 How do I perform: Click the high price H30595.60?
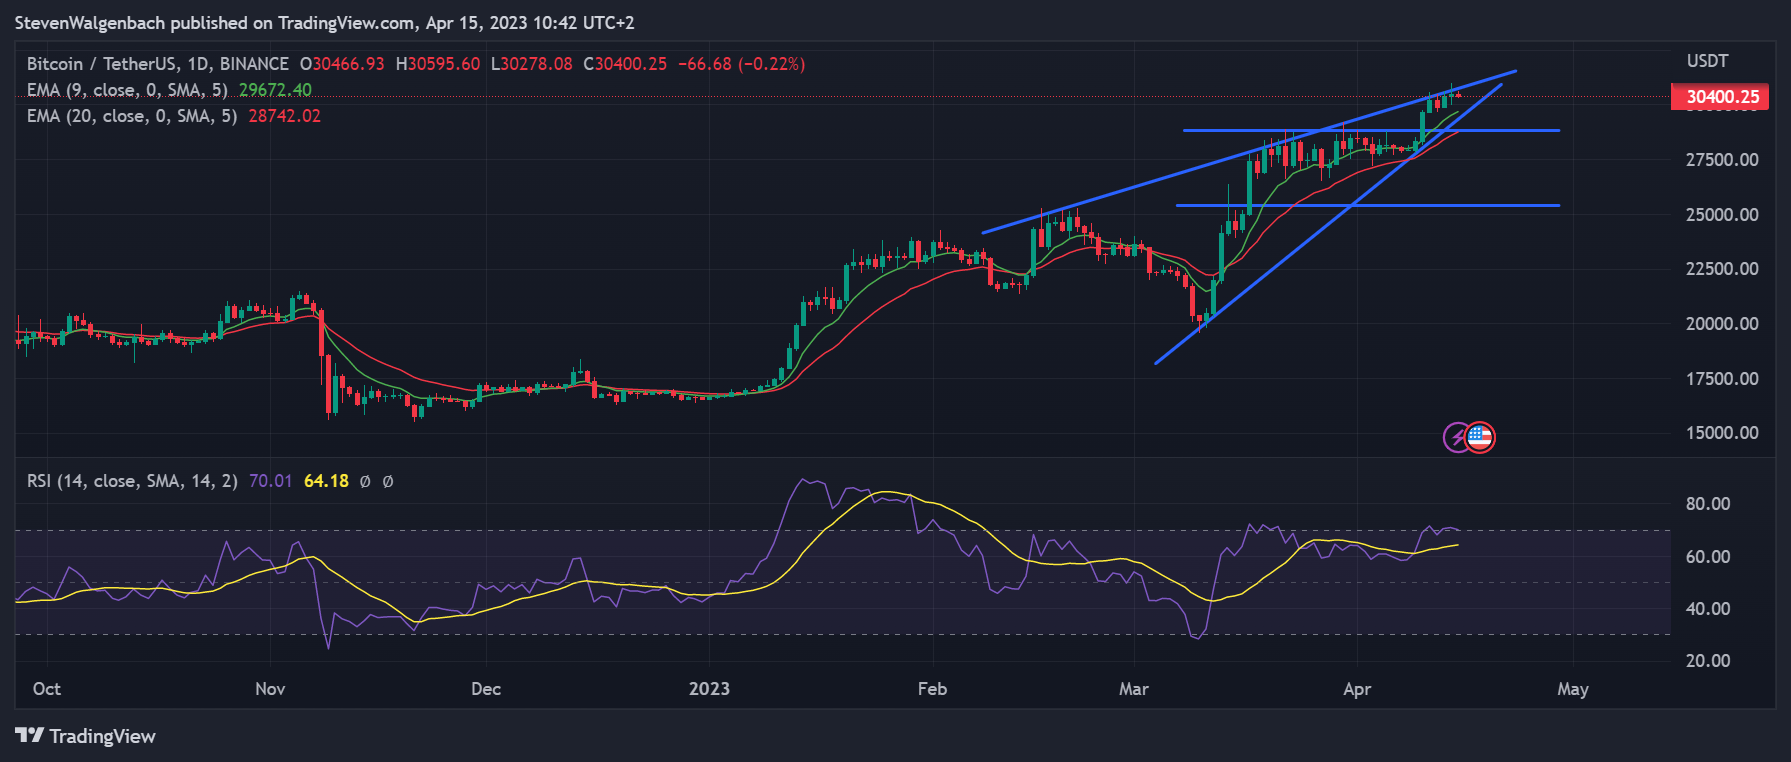click(438, 64)
